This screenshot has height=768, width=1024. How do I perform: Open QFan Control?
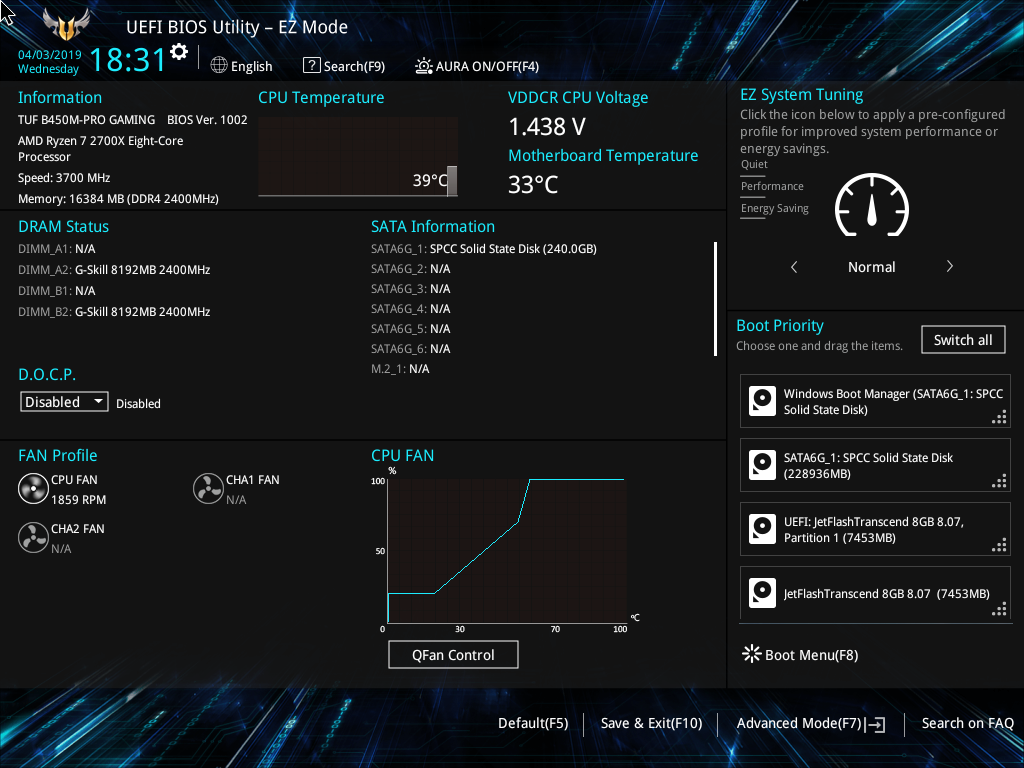453,654
